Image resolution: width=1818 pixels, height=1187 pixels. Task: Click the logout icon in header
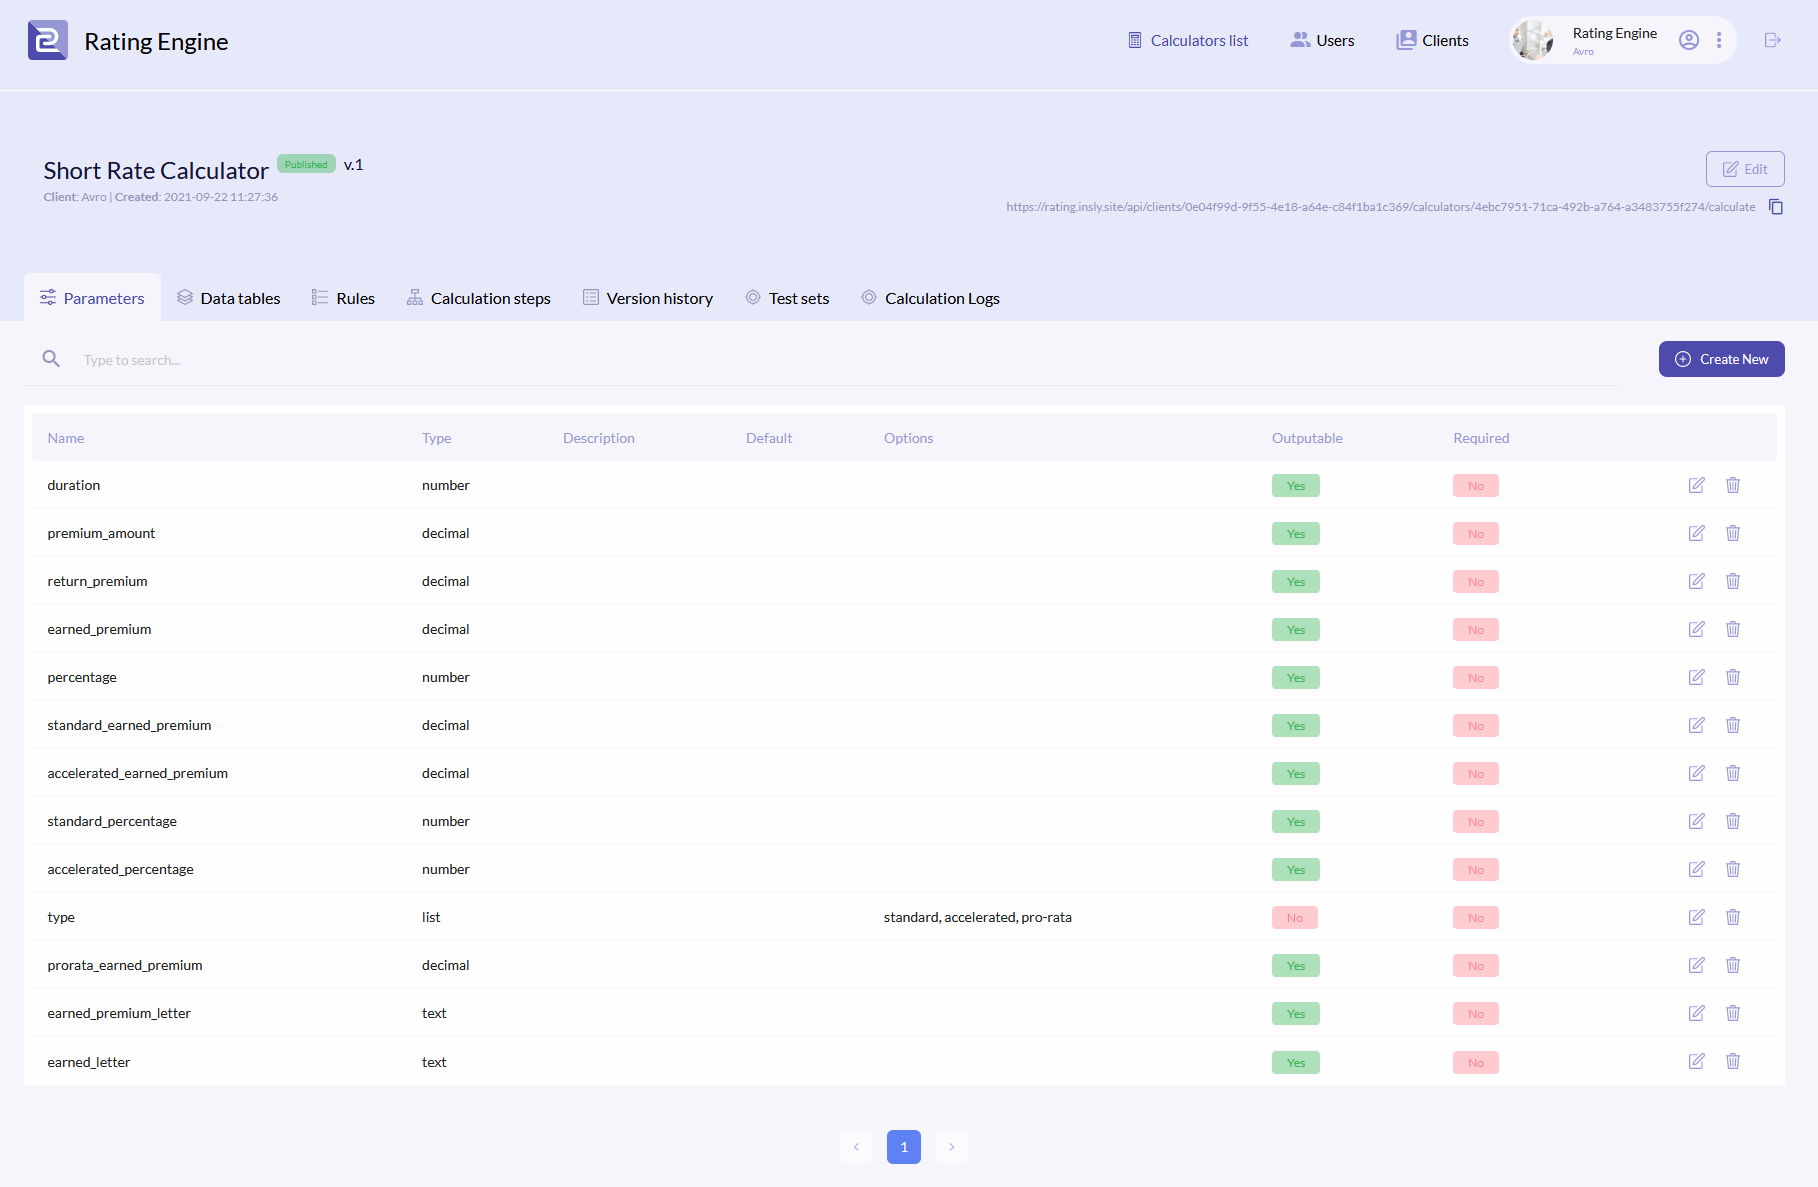click(1772, 40)
